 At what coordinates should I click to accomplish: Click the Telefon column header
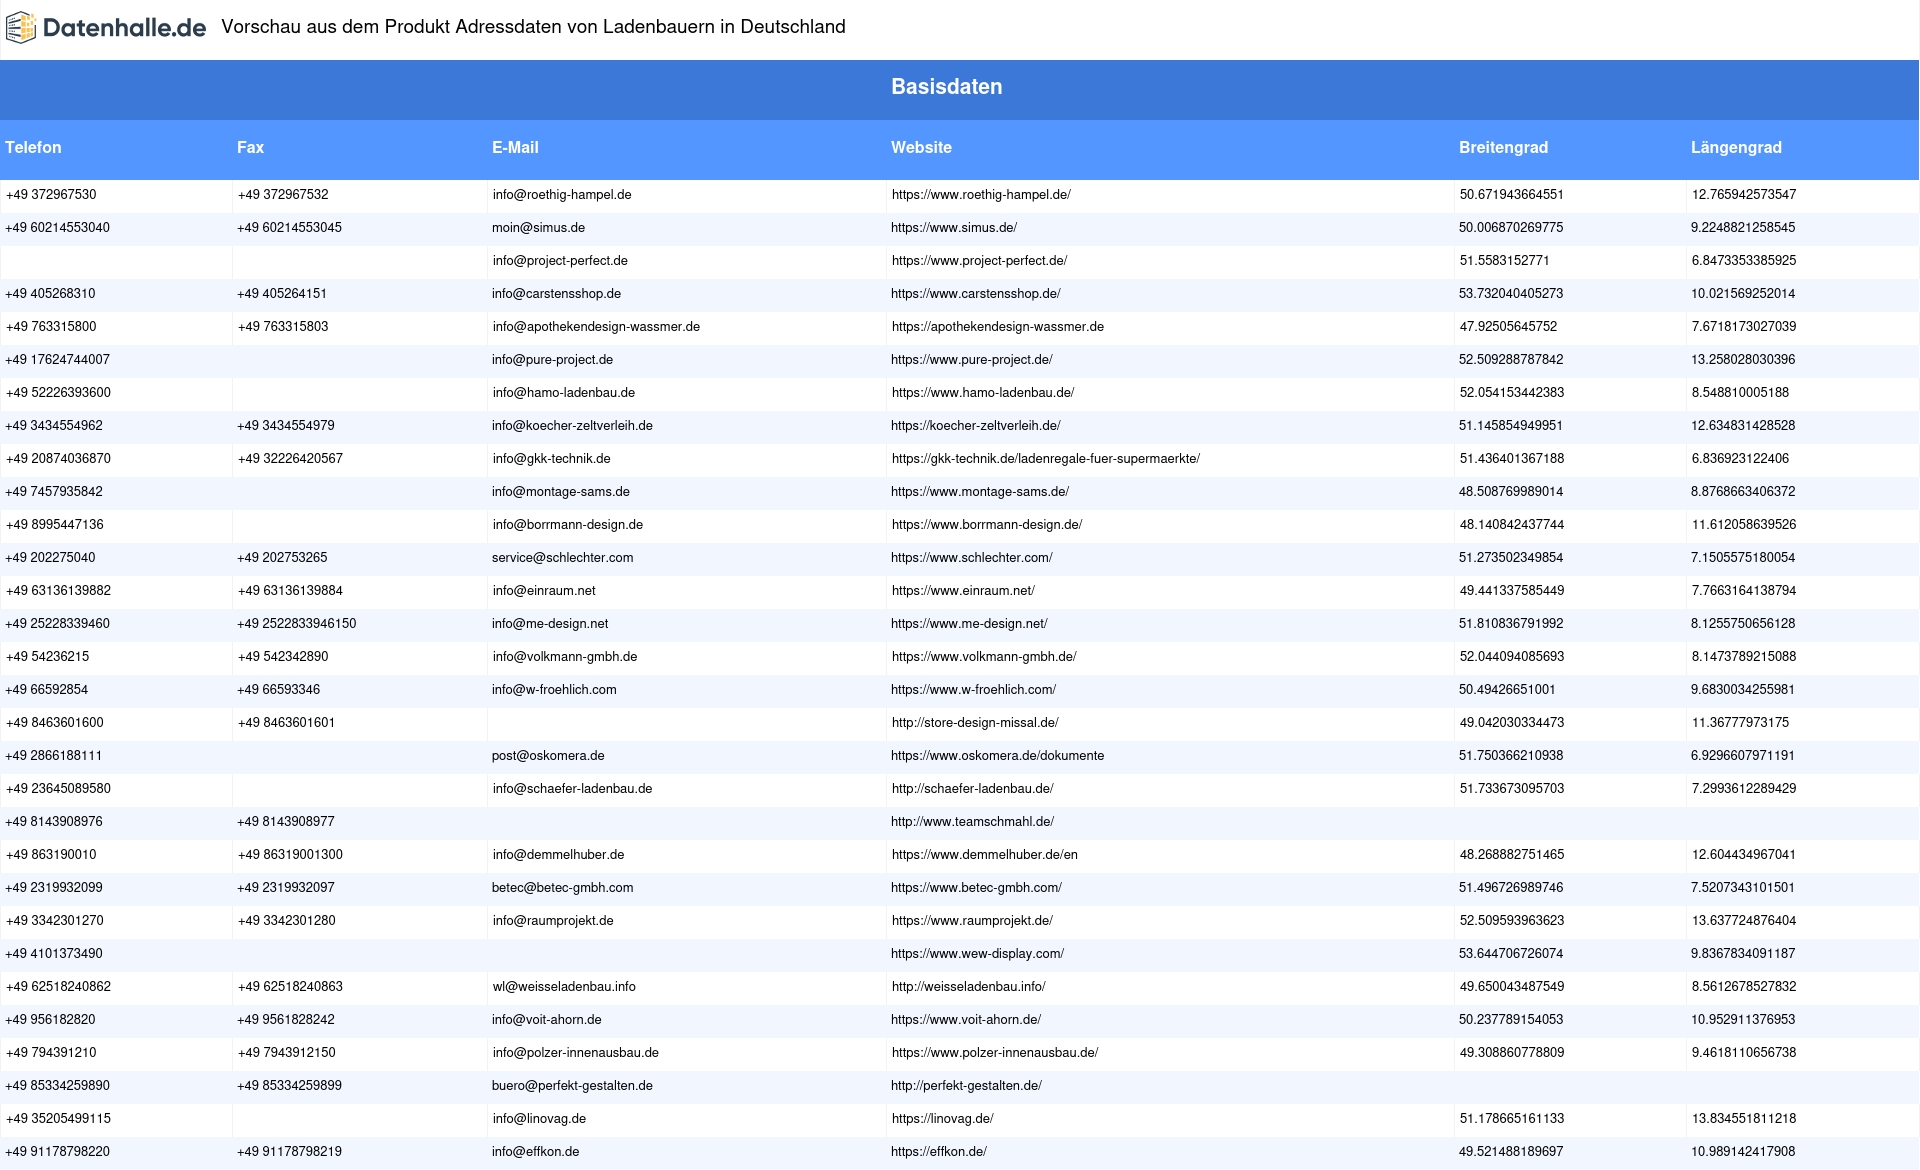tap(33, 147)
